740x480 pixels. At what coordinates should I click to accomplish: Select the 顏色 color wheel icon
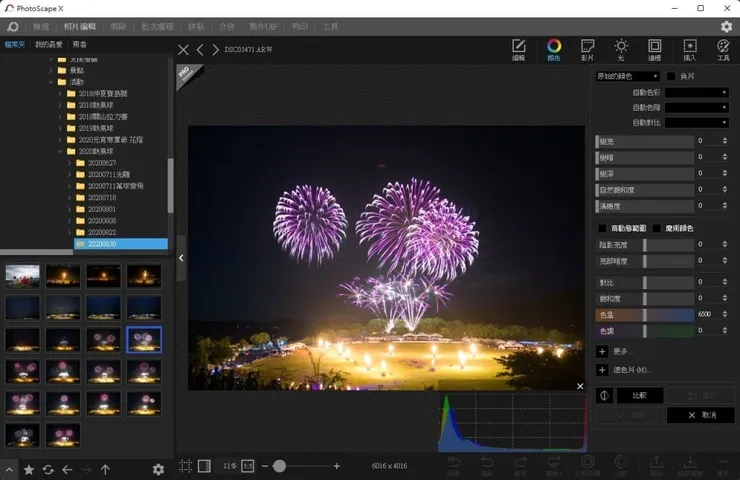coord(553,49)
